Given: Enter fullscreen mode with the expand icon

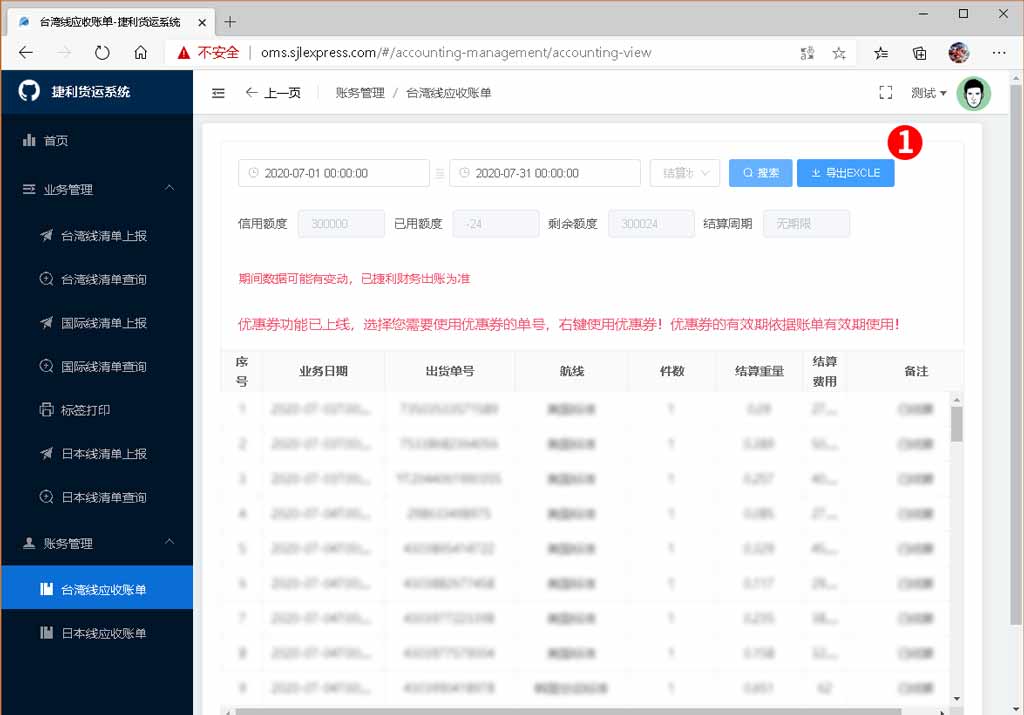Looking at the screenshot, I should pyautogui.click(x=886, y=93).
